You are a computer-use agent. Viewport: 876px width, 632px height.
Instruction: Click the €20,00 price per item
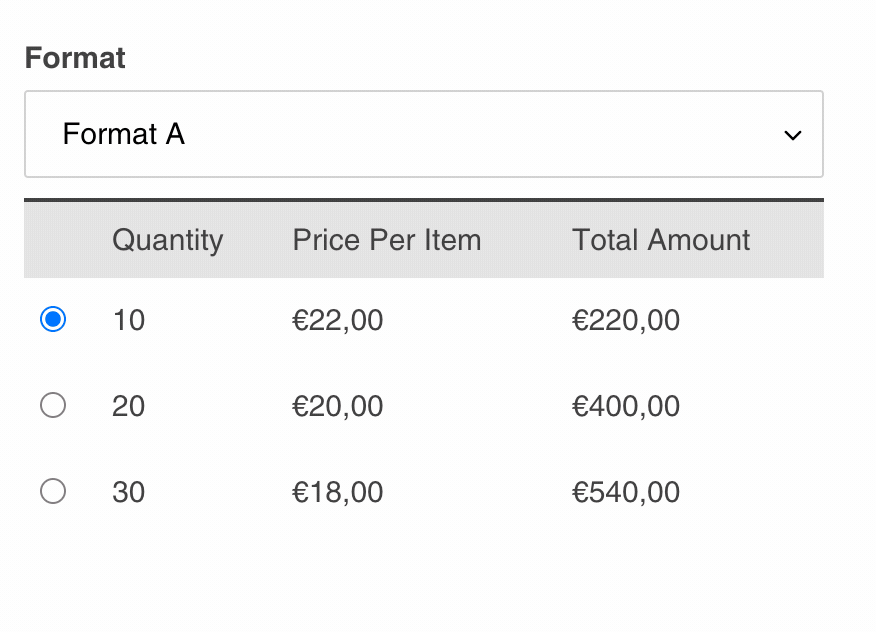coord(337,406)
